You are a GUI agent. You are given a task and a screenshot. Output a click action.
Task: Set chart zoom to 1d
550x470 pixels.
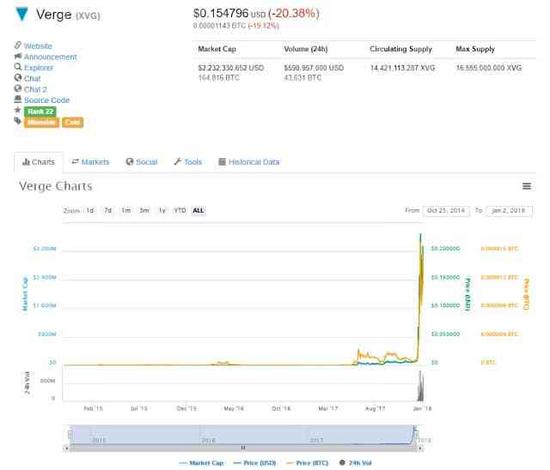click(90, 210)
